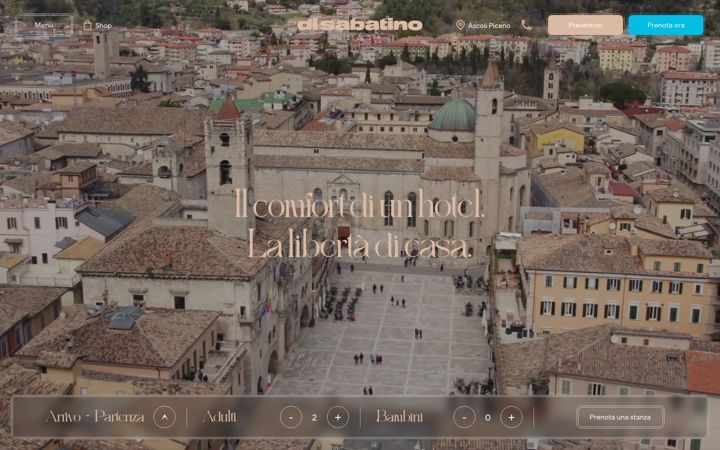Screen dimensions: 720x450
Task: Increase the Bambini count with plus
Action: [x=511, y=417]
